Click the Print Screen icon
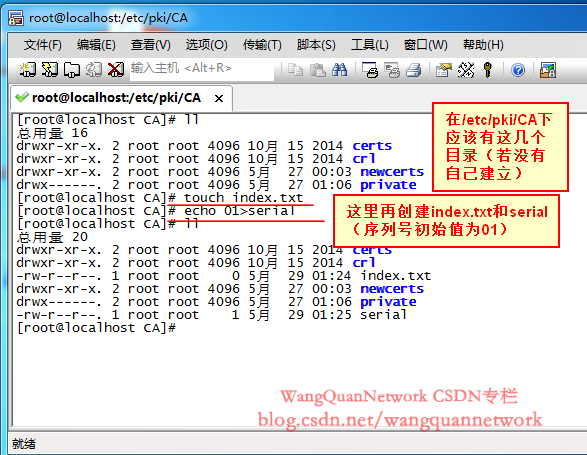The width and height of the screenshot is (587, 455). coord(370,70)
